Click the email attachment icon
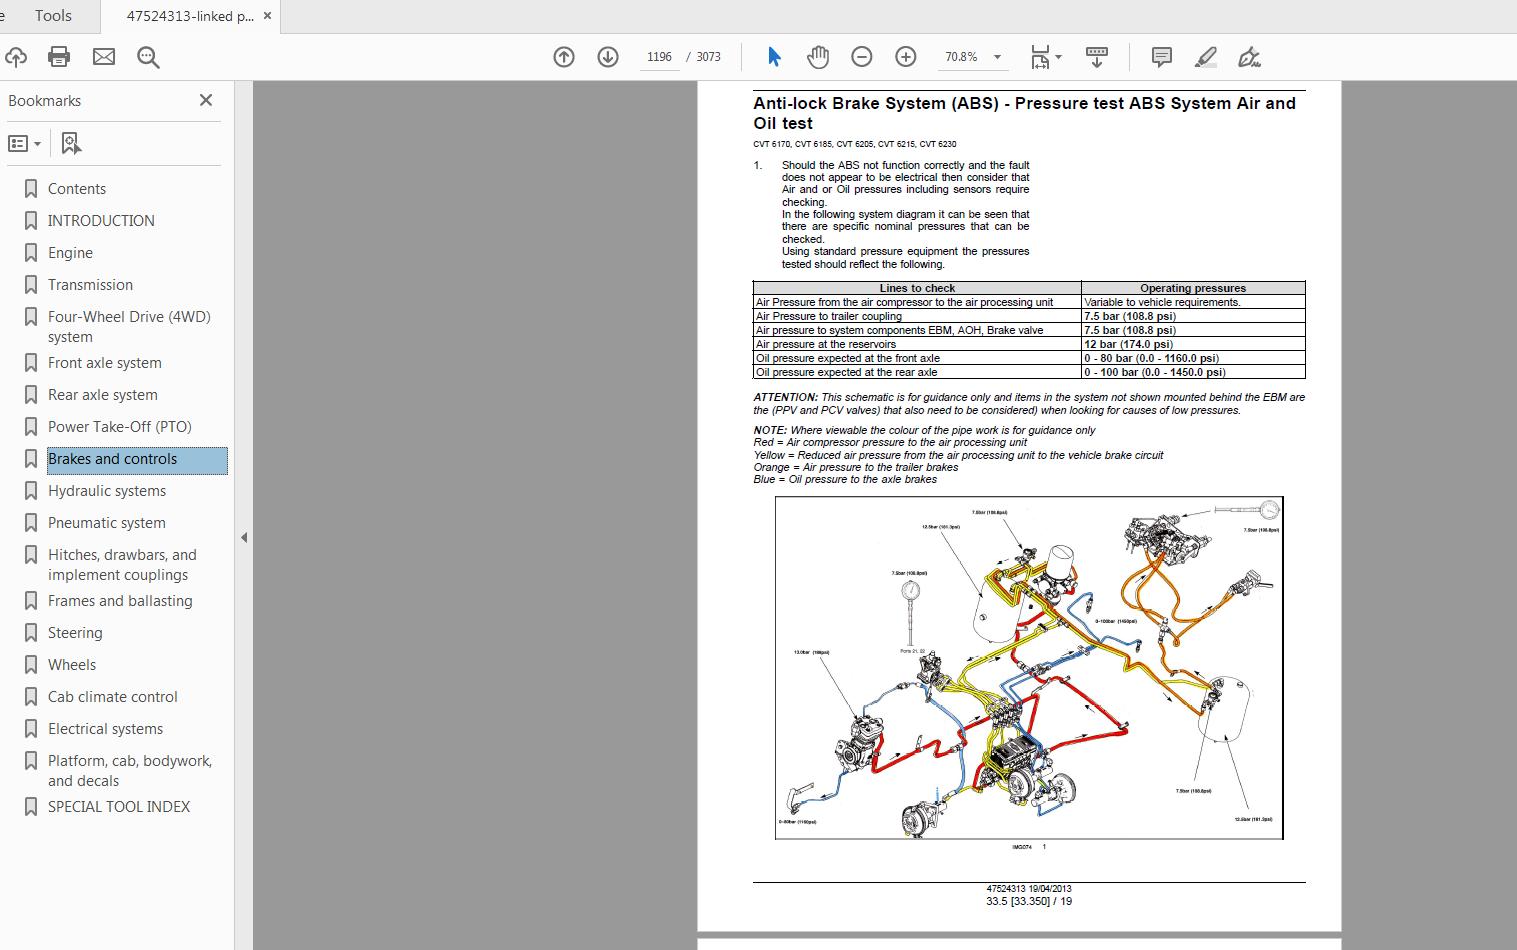1517x950 pixels. (x=104, y=57)
